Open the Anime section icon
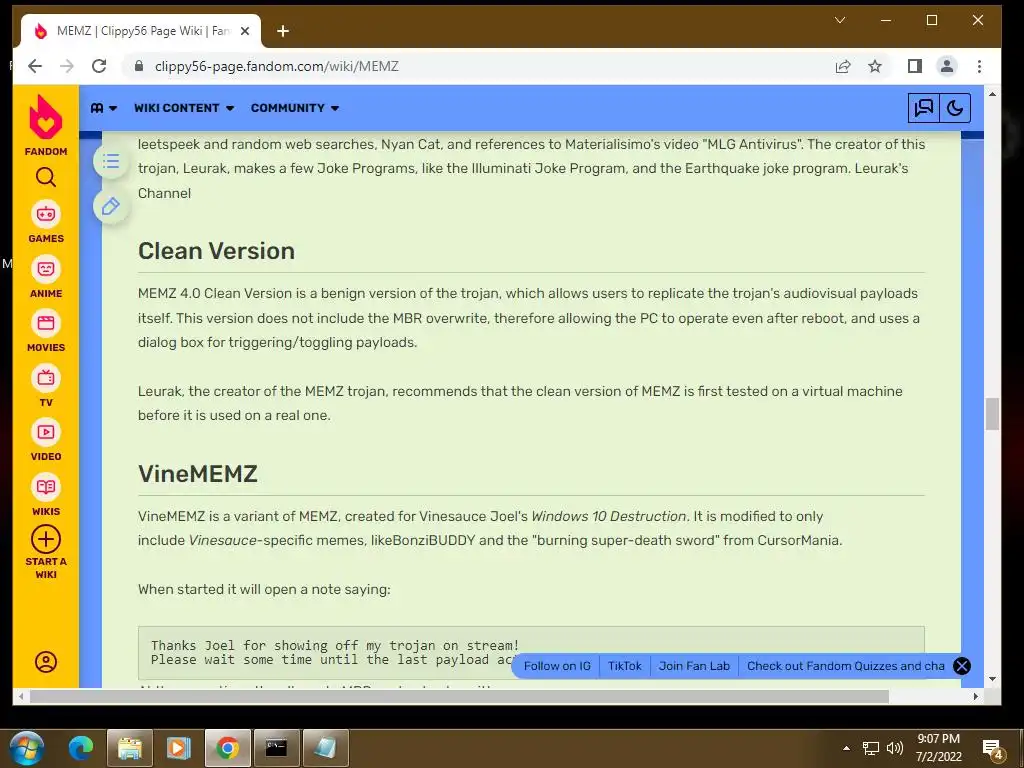Image resolution: width=1024 pixels, height=768 pixels. pyautogui.click(x=46, y=268)
